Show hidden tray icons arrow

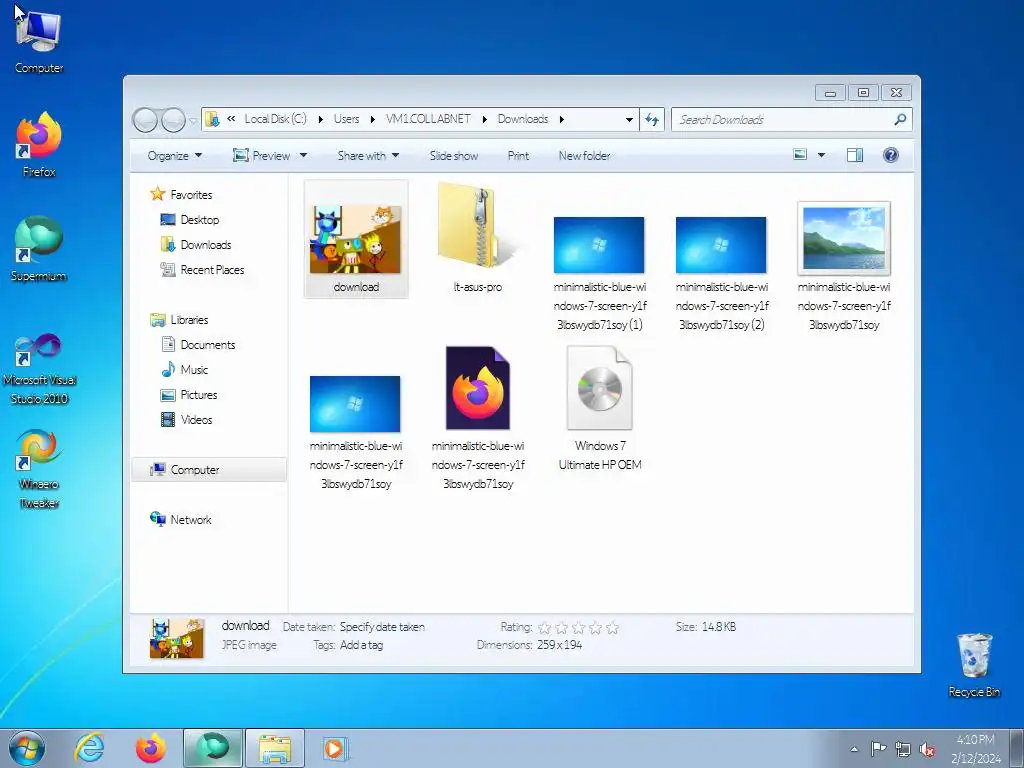[854, 749]
